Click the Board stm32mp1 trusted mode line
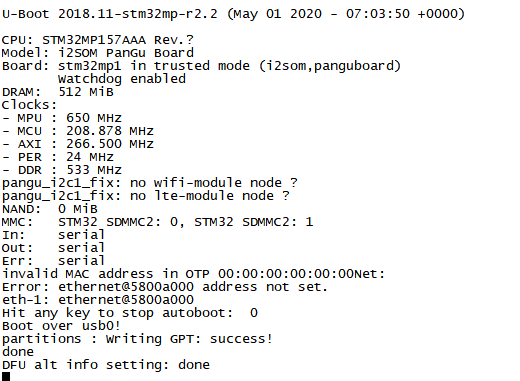The image size is (520, 381). pyautogui.click(x=201, y=66)
